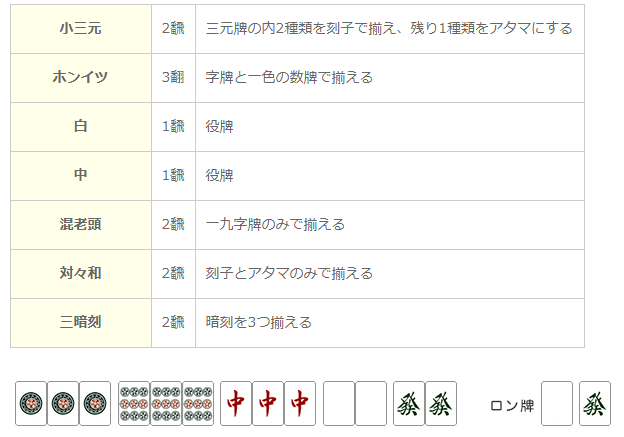624x437 pixels.
Task: Select the green 發 tile after ロン牌
Action: [x=595, y=404]
